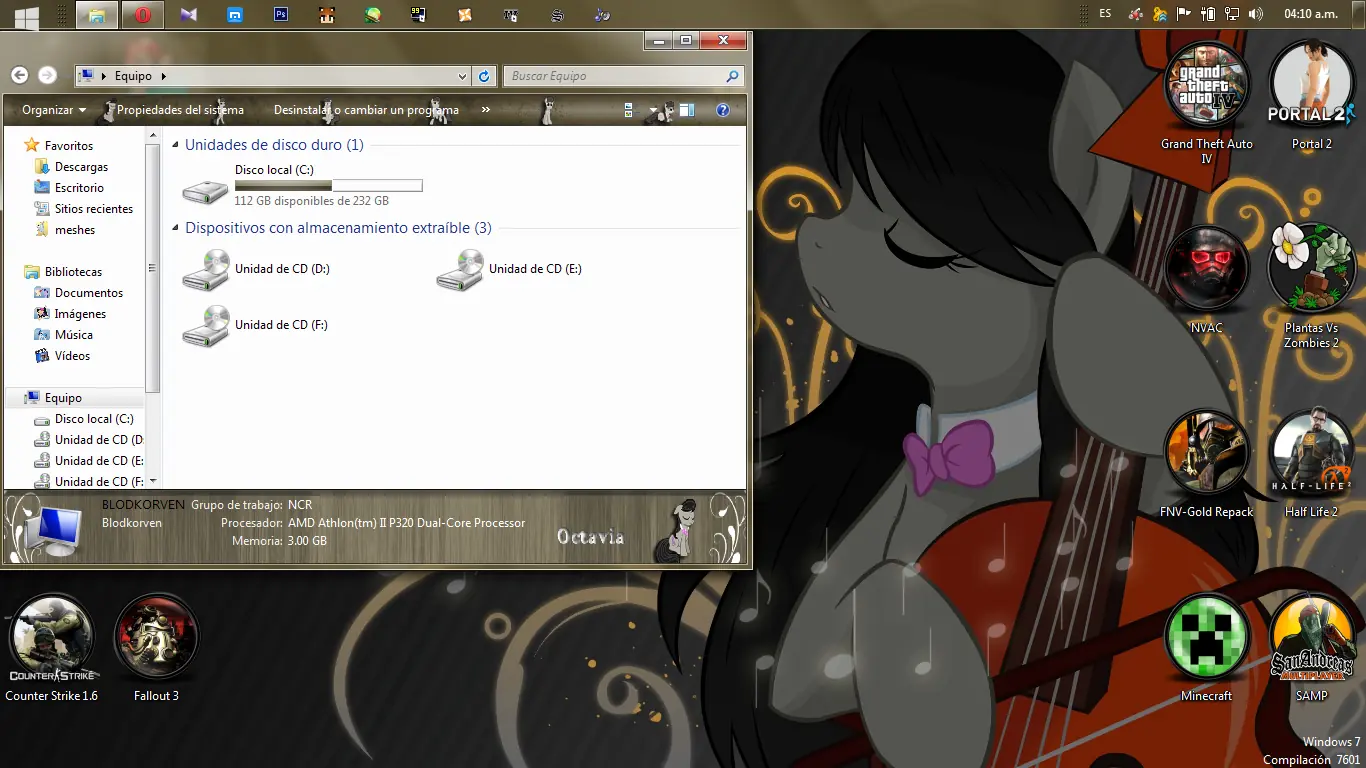Collapse Dispositivos con almacenamiento extraíble group
1366x768 pixels.
[x=175, y=229]
